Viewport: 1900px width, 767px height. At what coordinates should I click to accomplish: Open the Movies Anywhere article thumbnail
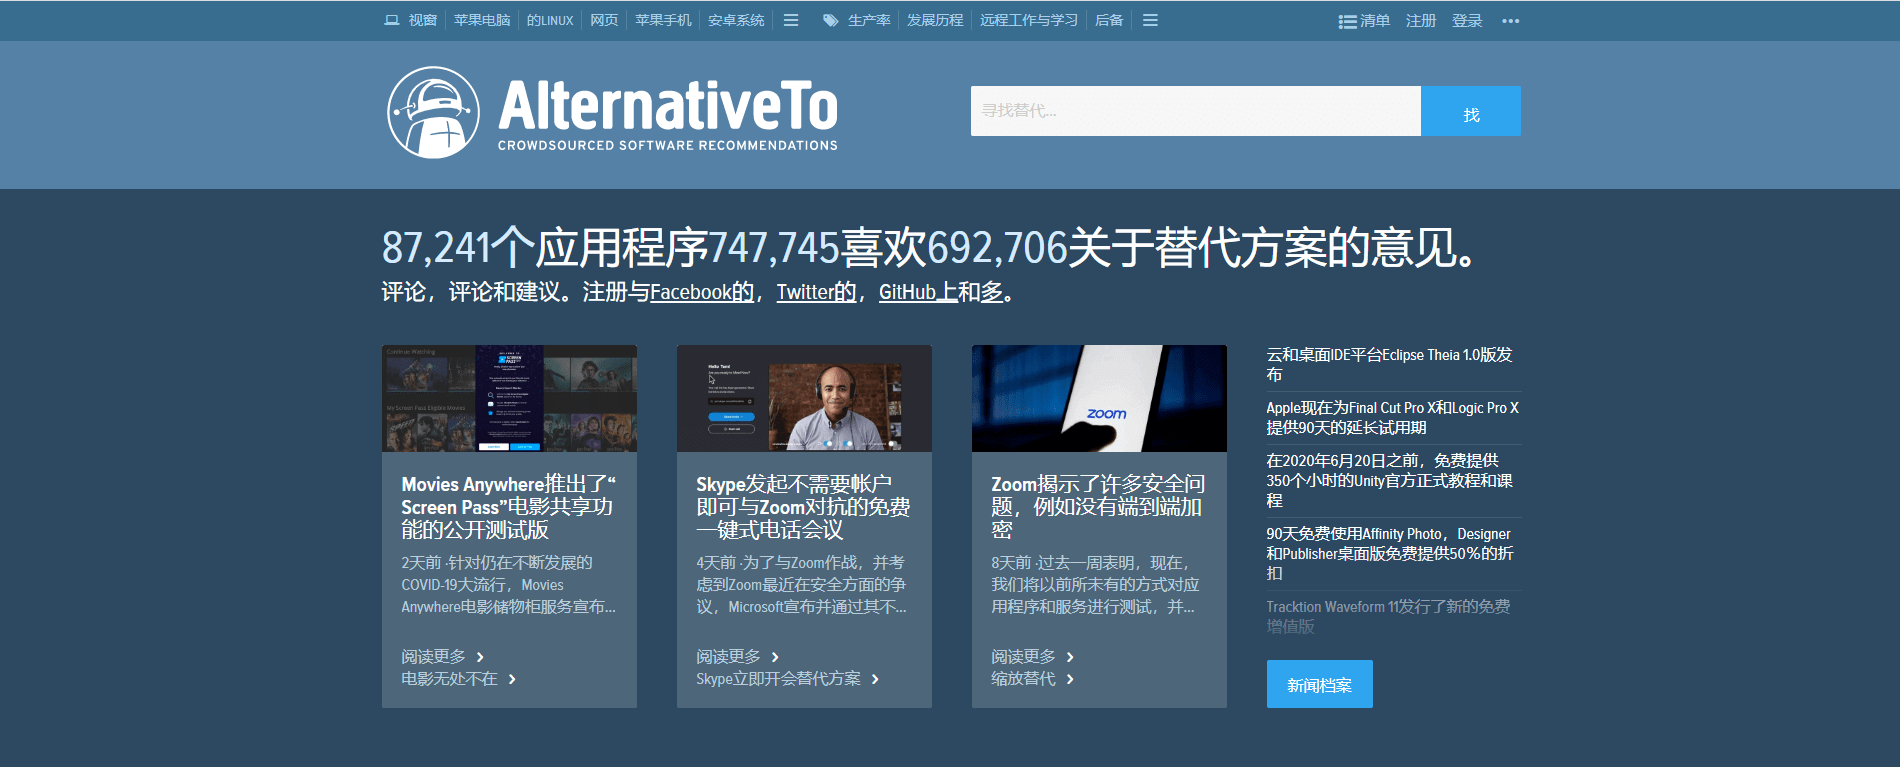point(509,398)
